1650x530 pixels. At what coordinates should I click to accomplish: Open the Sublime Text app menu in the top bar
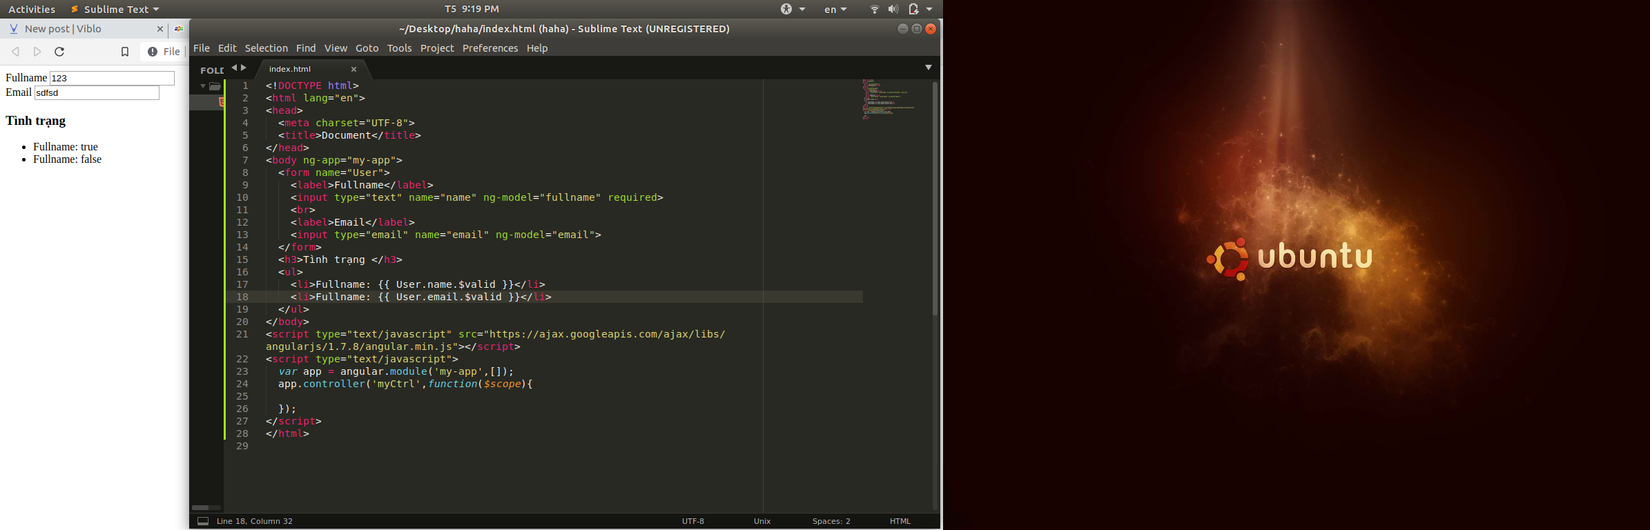point(115,9)
